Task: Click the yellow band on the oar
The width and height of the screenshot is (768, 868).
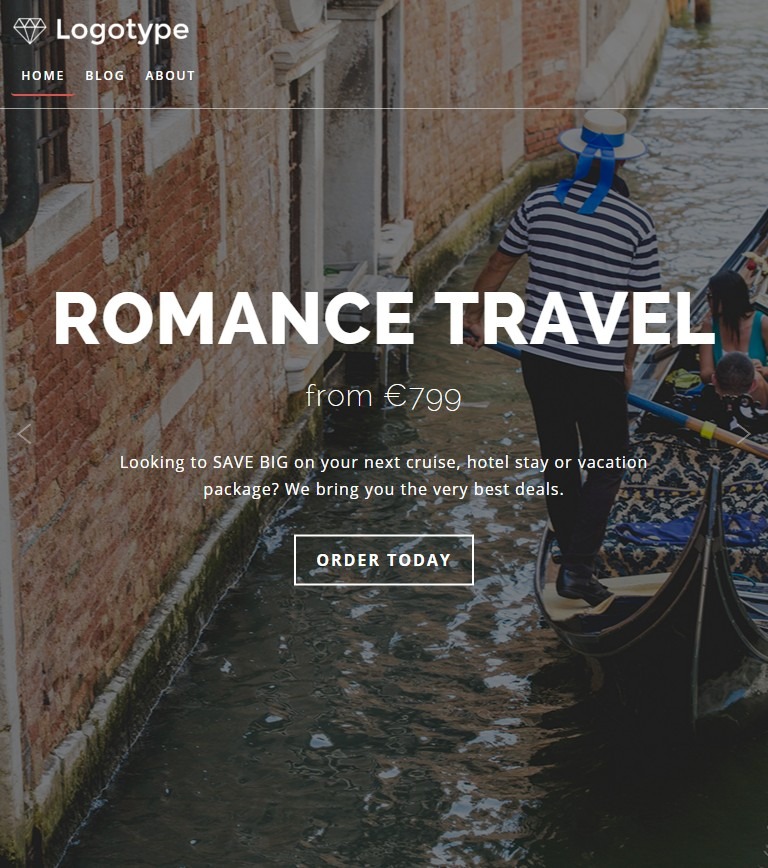Action: click(x=708, y=430)
